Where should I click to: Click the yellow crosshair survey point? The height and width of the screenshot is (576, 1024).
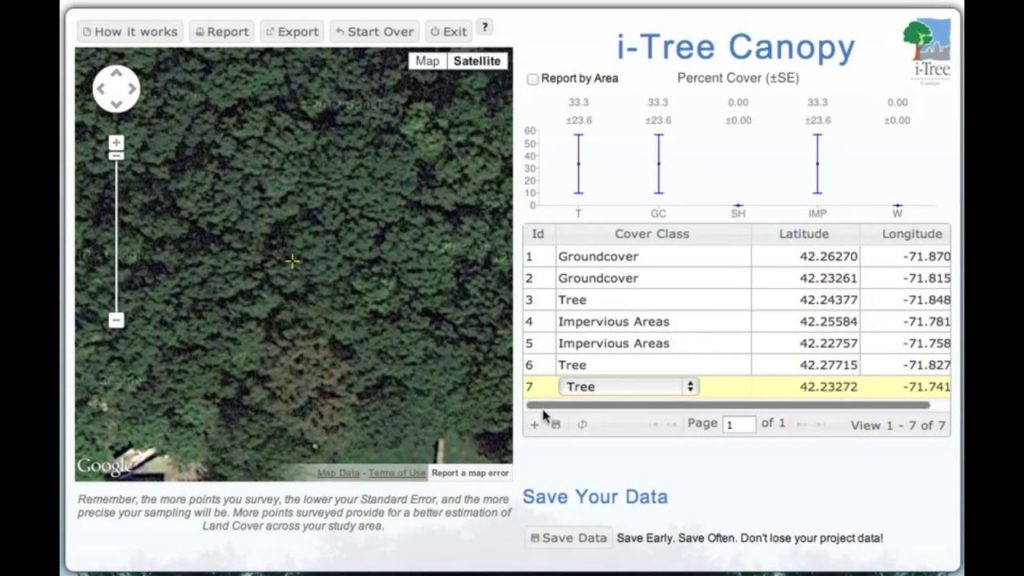point(293,261)
